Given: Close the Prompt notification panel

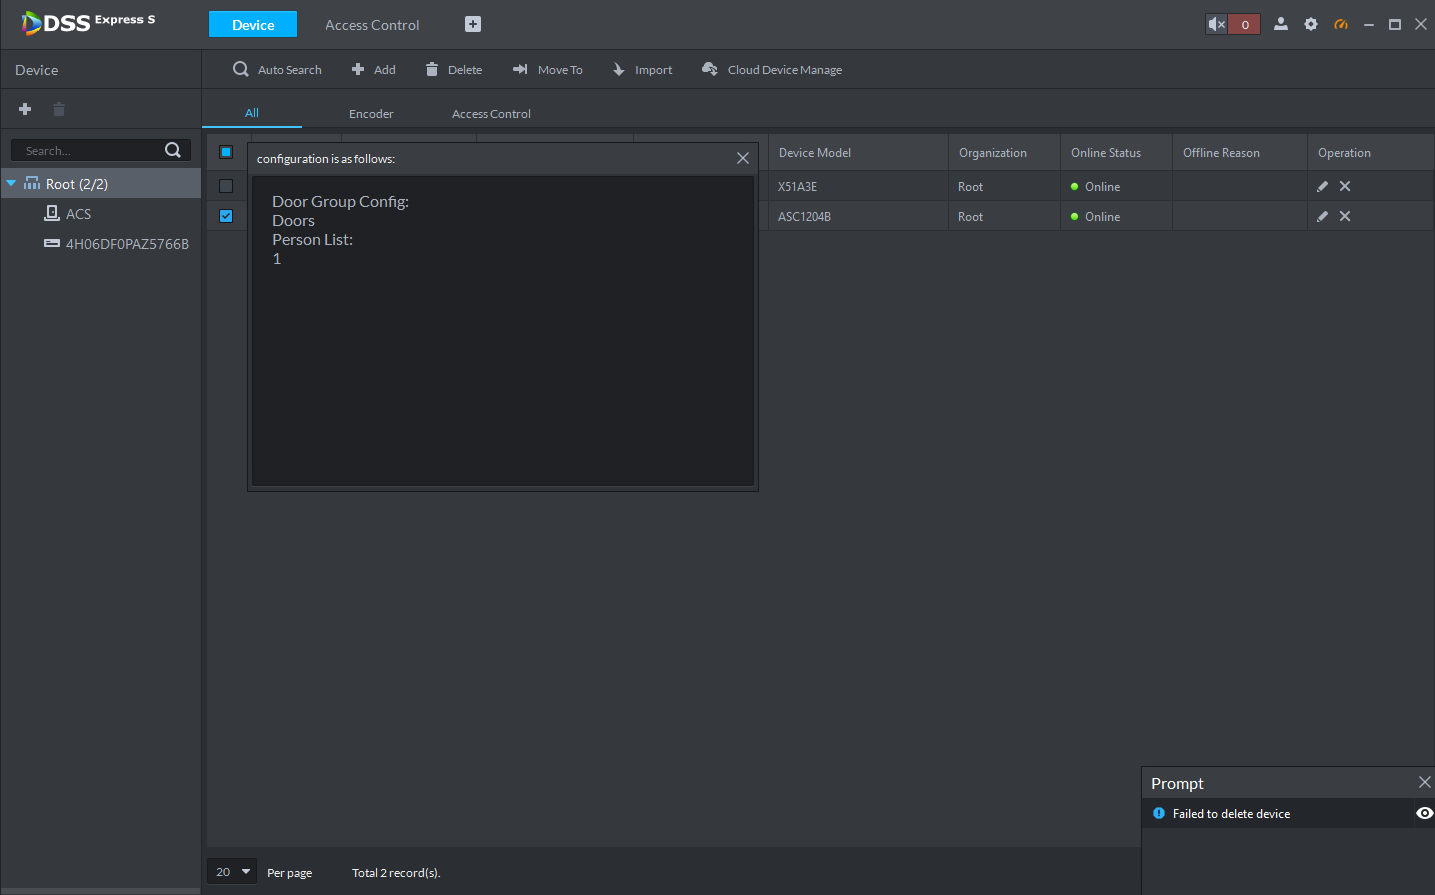Looking at the screenshot, I should click(1425, 782).
